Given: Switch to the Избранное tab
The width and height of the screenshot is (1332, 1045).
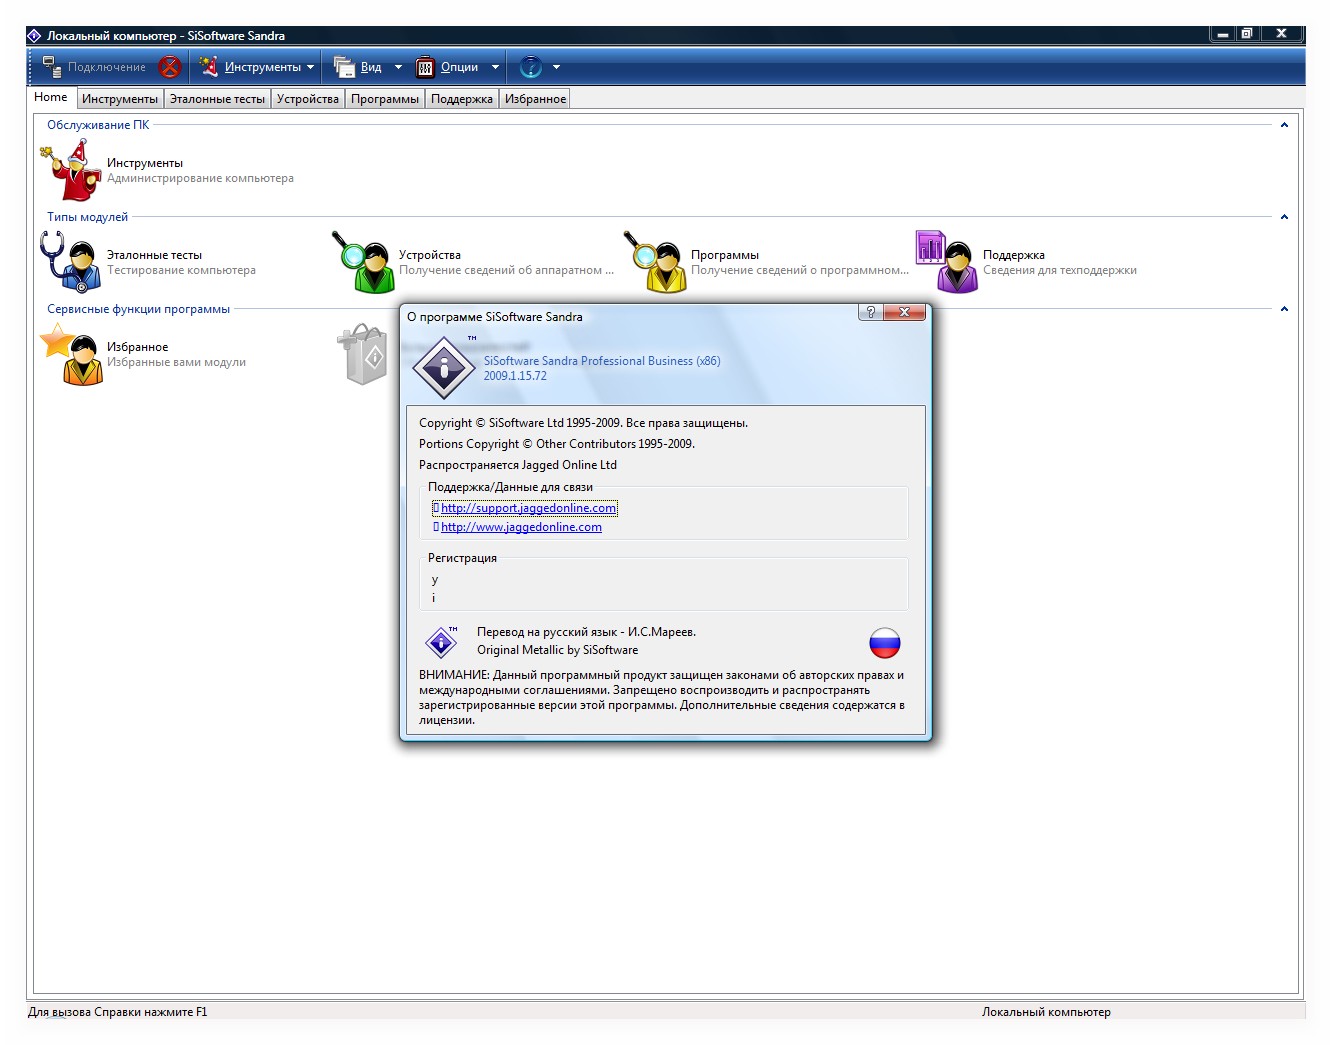Looking at the screenshot, I should [535, 99].
